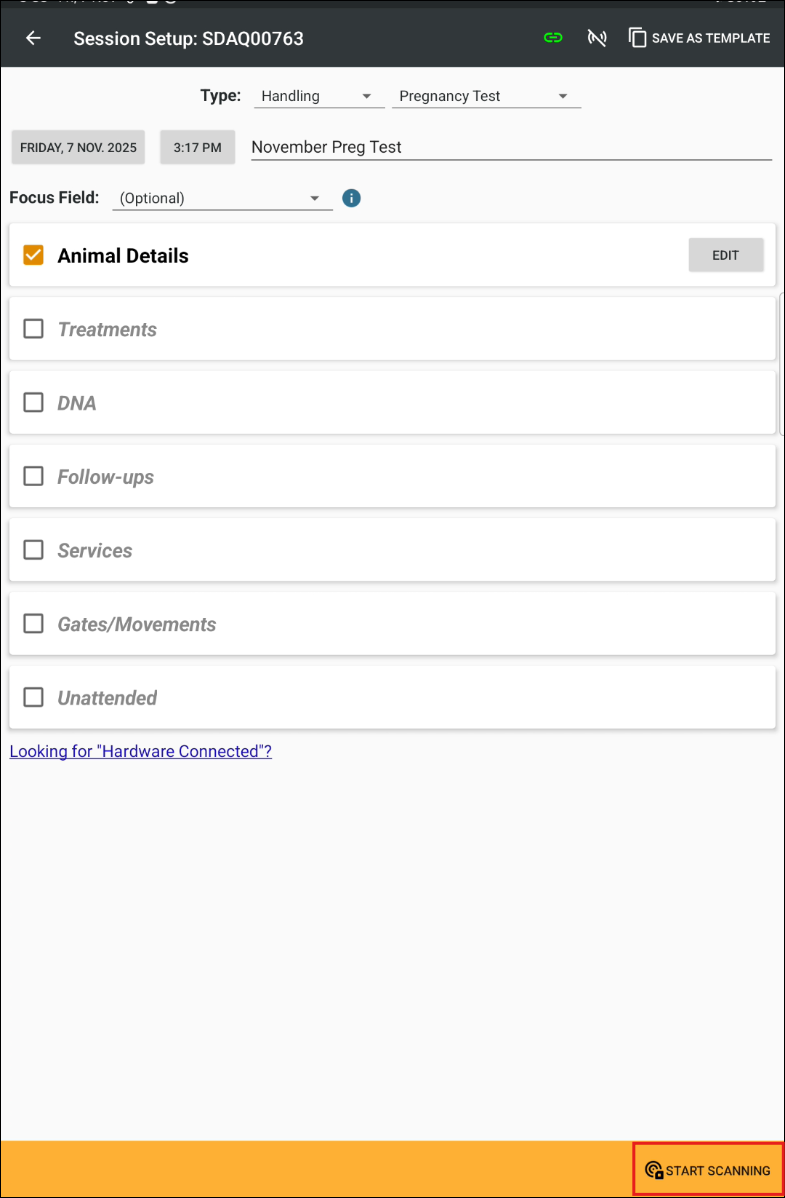Click the green link connection icon
Viewport: 785px width, 1198px height.
[x=553, y=38]
